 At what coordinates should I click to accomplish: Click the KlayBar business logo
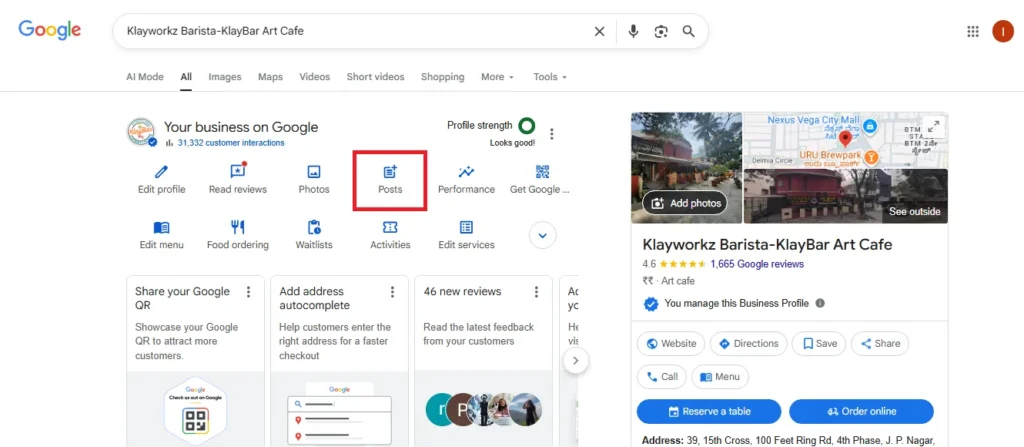coord(141,132)
